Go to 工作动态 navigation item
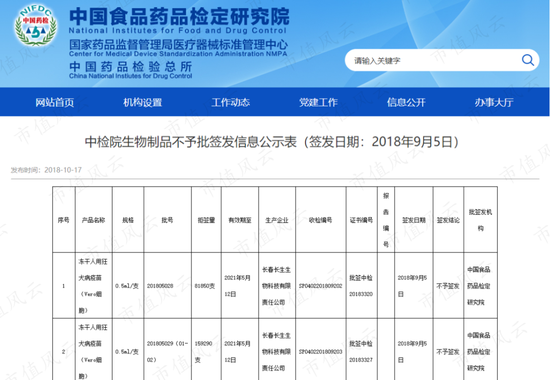The image size is (550, 380). click(230, 102)
